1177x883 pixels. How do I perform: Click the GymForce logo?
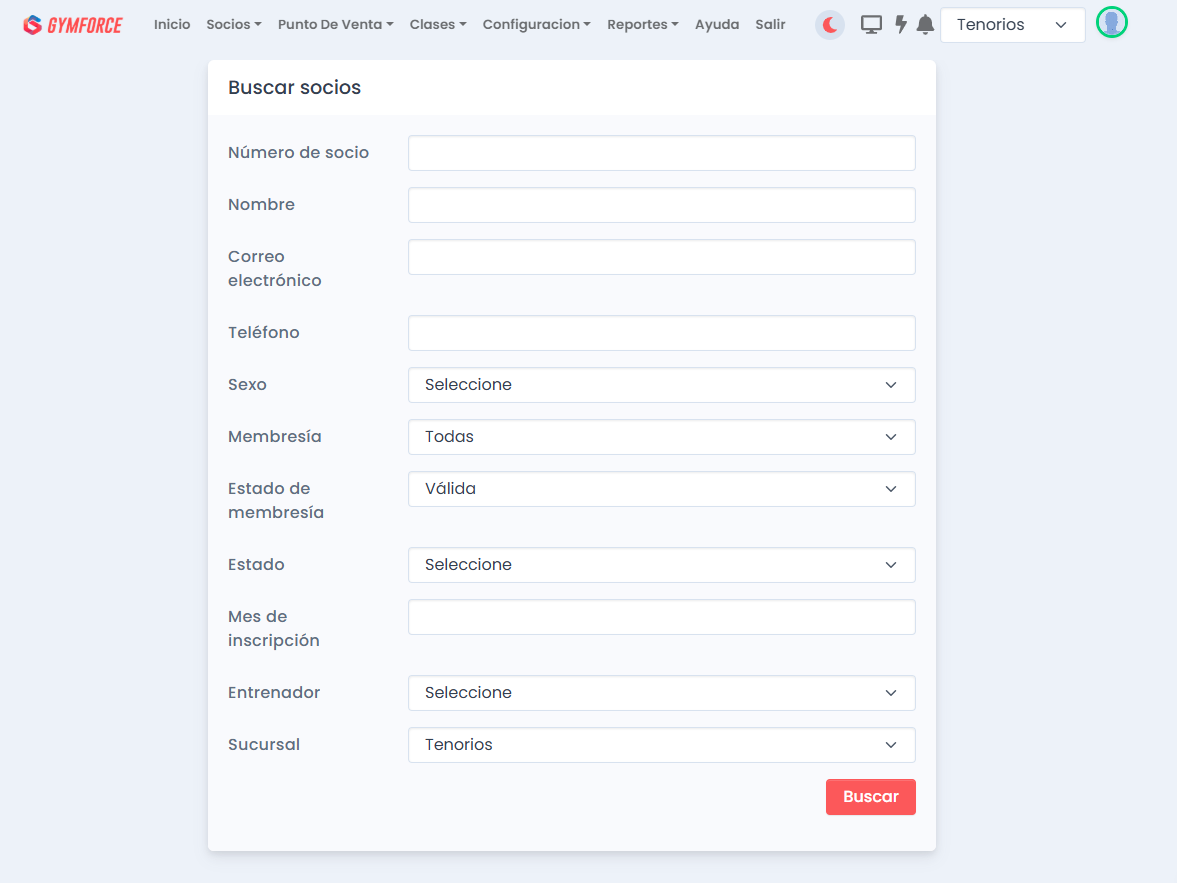coord(72,25)
